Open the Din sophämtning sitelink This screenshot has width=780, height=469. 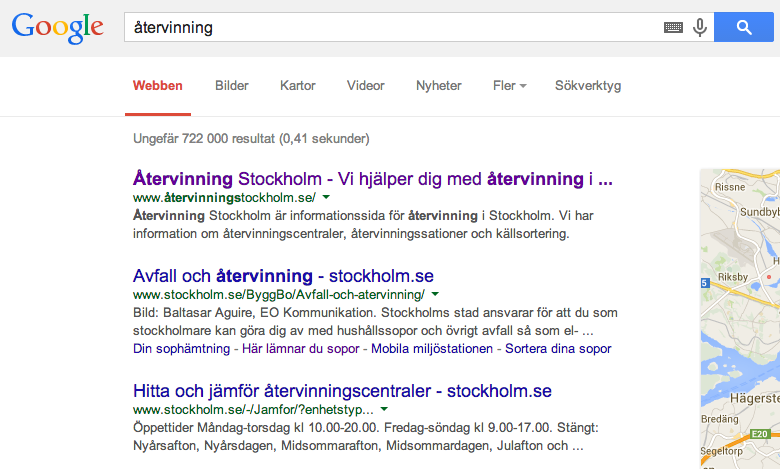tap(182, 349)
